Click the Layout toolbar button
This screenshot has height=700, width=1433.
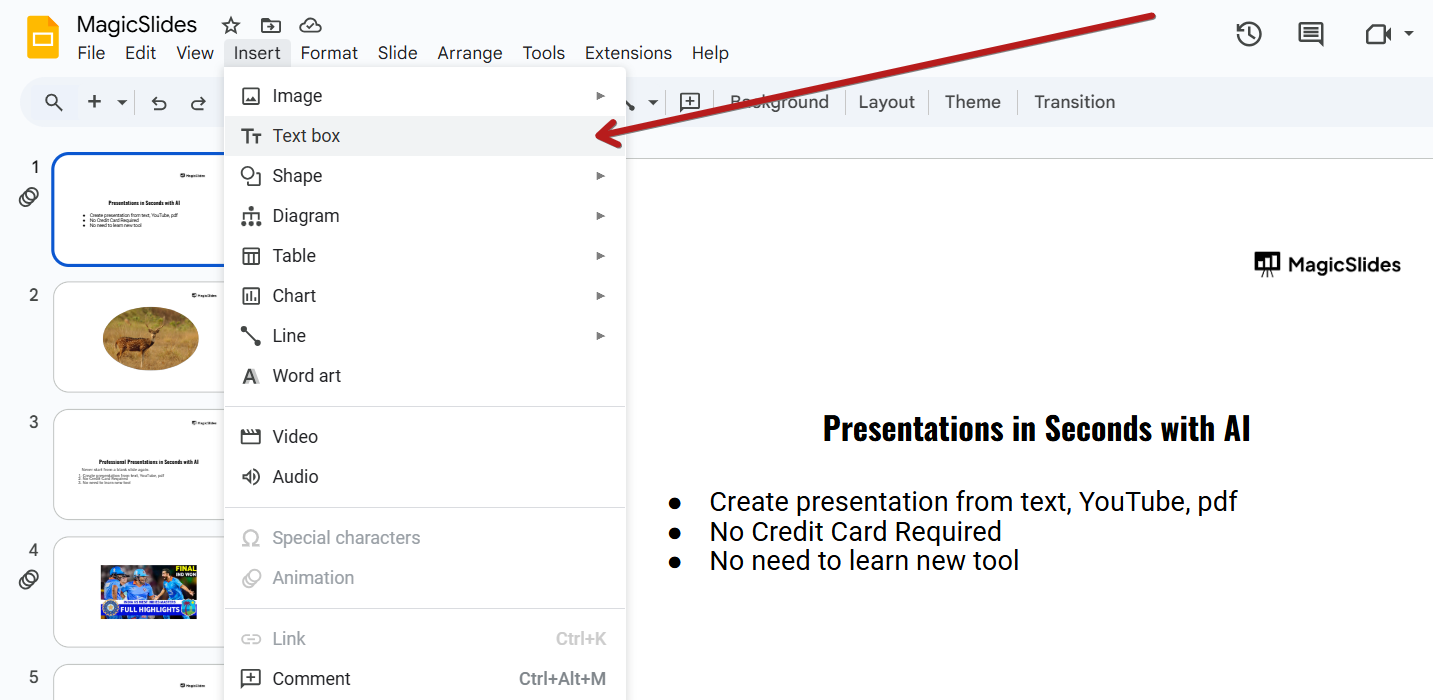[x=887, y=102]
